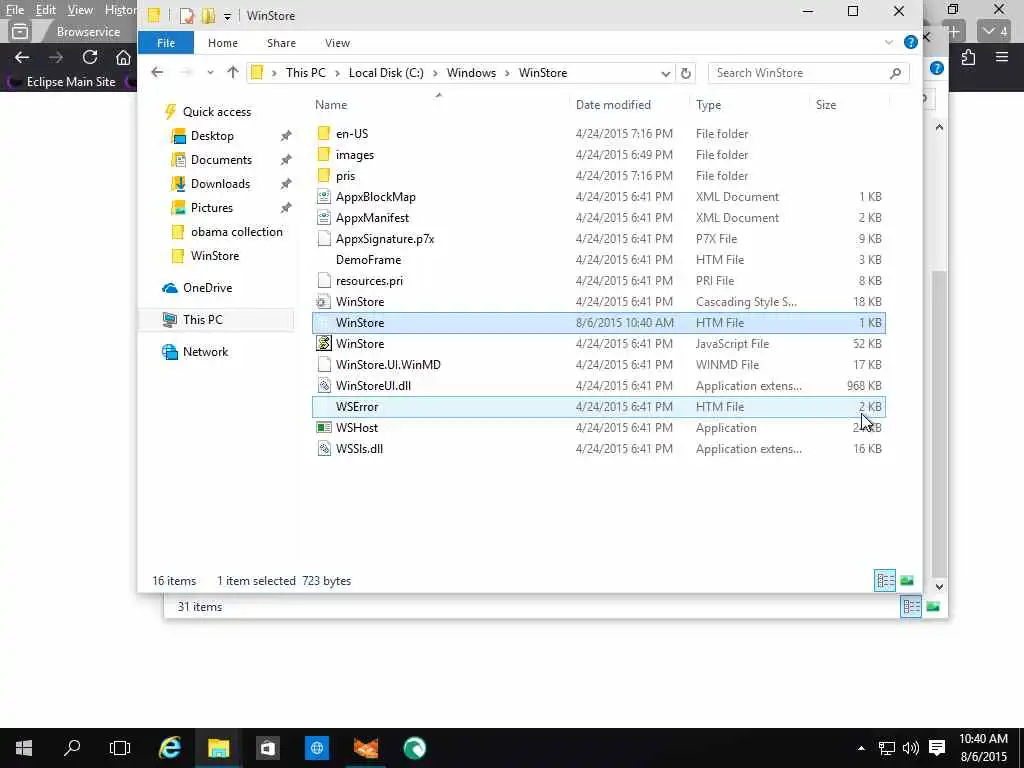Expand the chevron after 'Windows' in breadcrumb
This screenshot has height=768, width=1024.
click(507, 73)
